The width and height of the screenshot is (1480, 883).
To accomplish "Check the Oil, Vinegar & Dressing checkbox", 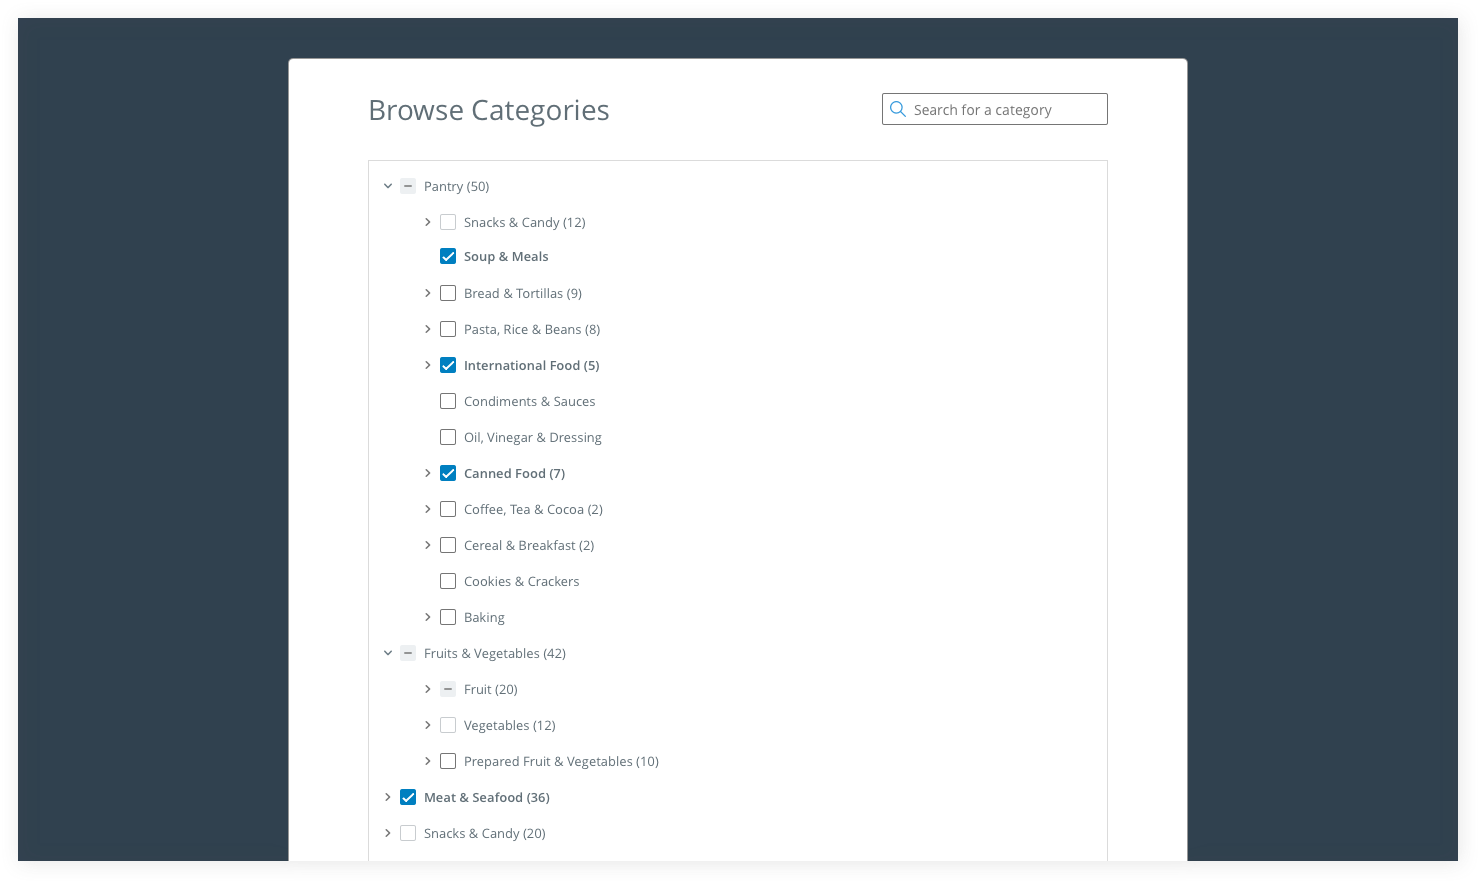I will 448,437.
